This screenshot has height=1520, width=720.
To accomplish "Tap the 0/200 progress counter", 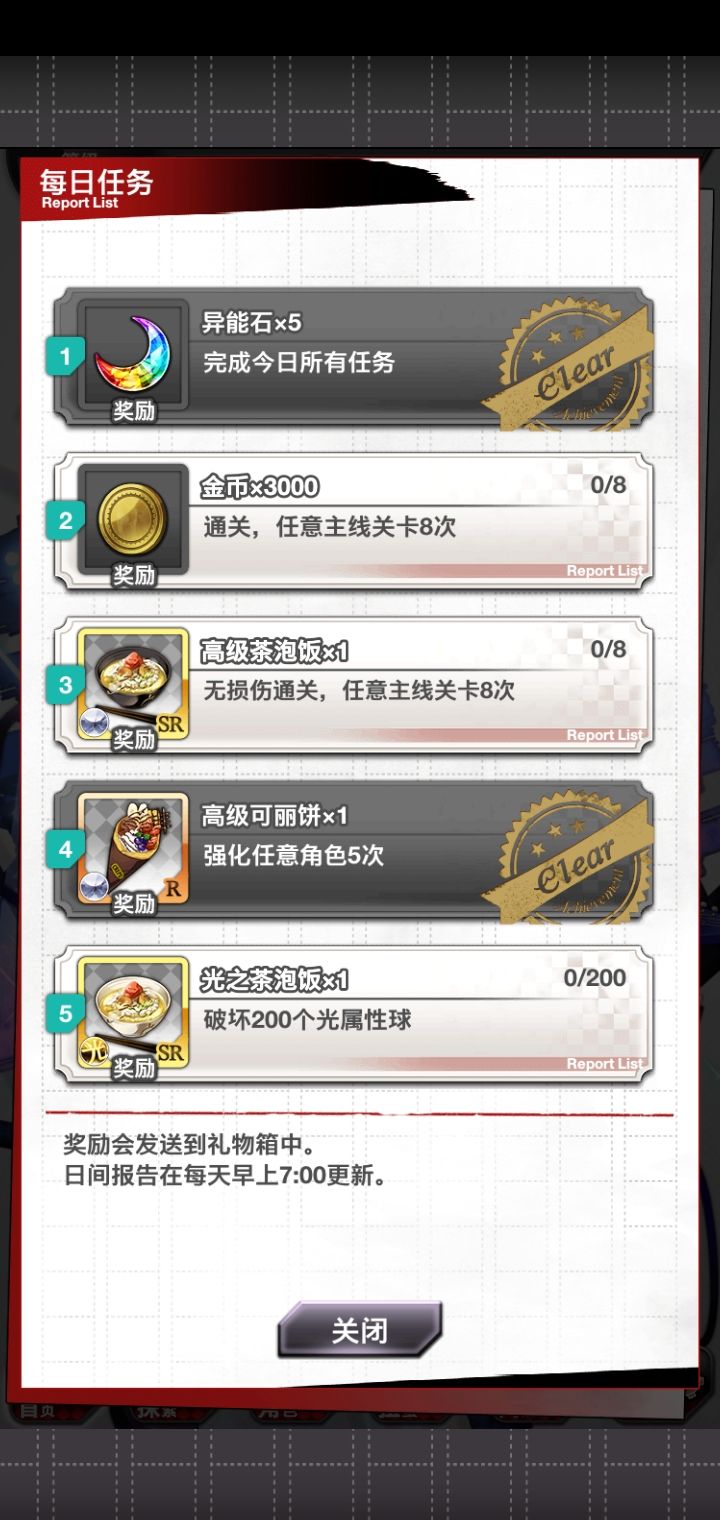I will click(595, 977).
